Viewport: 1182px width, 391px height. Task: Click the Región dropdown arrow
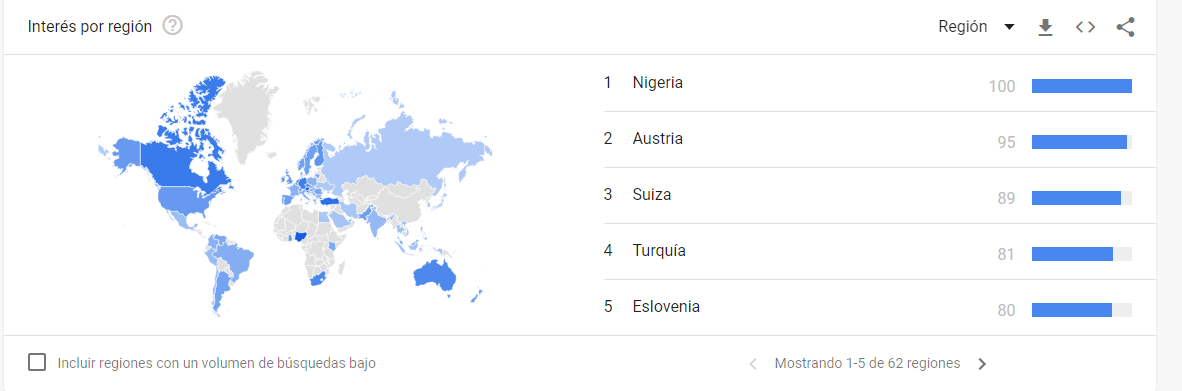(x=1009, y=28)
